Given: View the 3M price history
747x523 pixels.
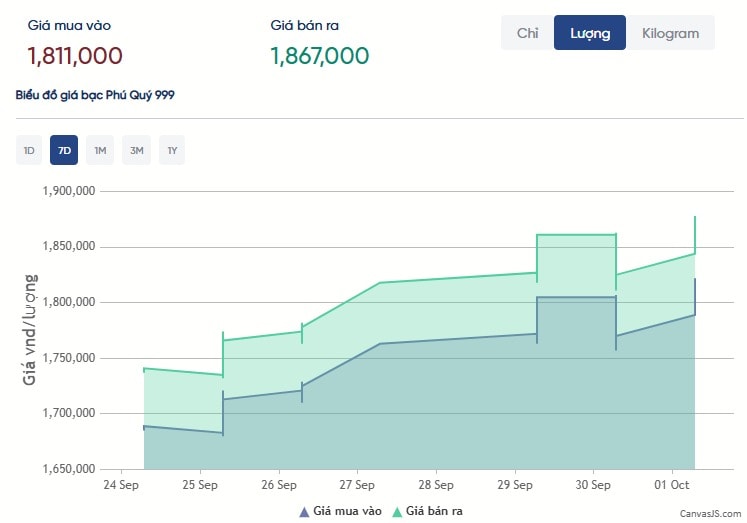Looking at the screenshot, I should (x=136, y=151).
